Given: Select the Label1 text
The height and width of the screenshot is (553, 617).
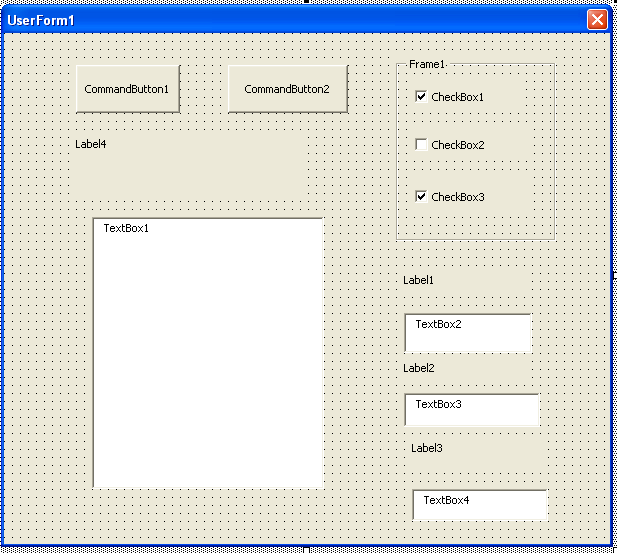Looking at the screenshot, I should point(418,280).
